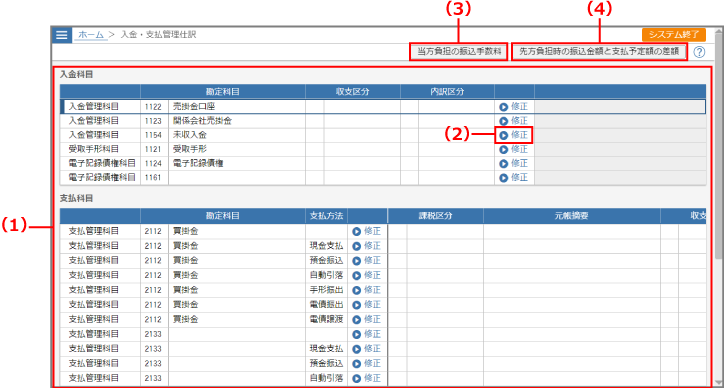Click 修正 for 1122 売掛金口座 row
724x388 pixels.
[x=513, y=107]
